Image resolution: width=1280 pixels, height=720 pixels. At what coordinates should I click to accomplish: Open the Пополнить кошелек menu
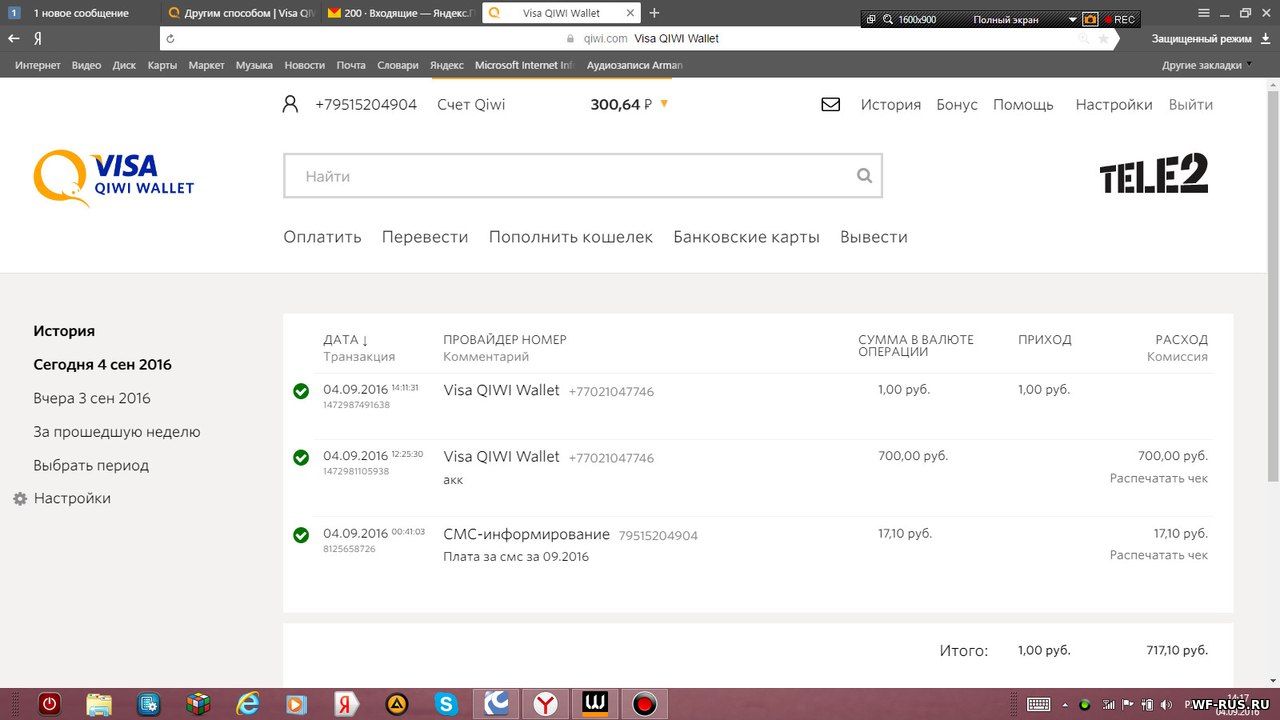(x=571, y=237)
